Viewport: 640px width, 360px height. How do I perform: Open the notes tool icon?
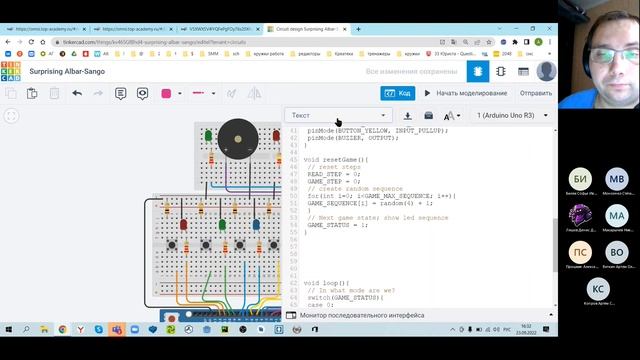click(x=120, y=93)
